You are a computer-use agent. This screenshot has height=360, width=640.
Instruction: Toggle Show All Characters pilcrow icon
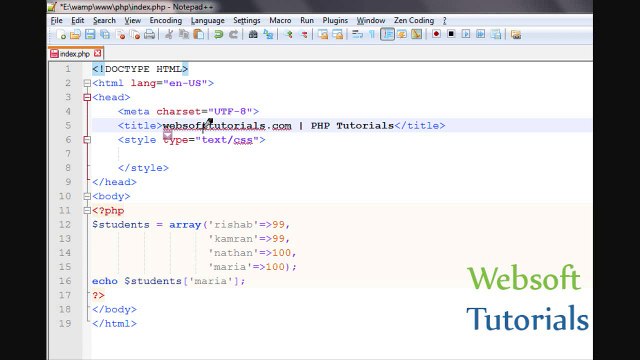click(372, 35)
